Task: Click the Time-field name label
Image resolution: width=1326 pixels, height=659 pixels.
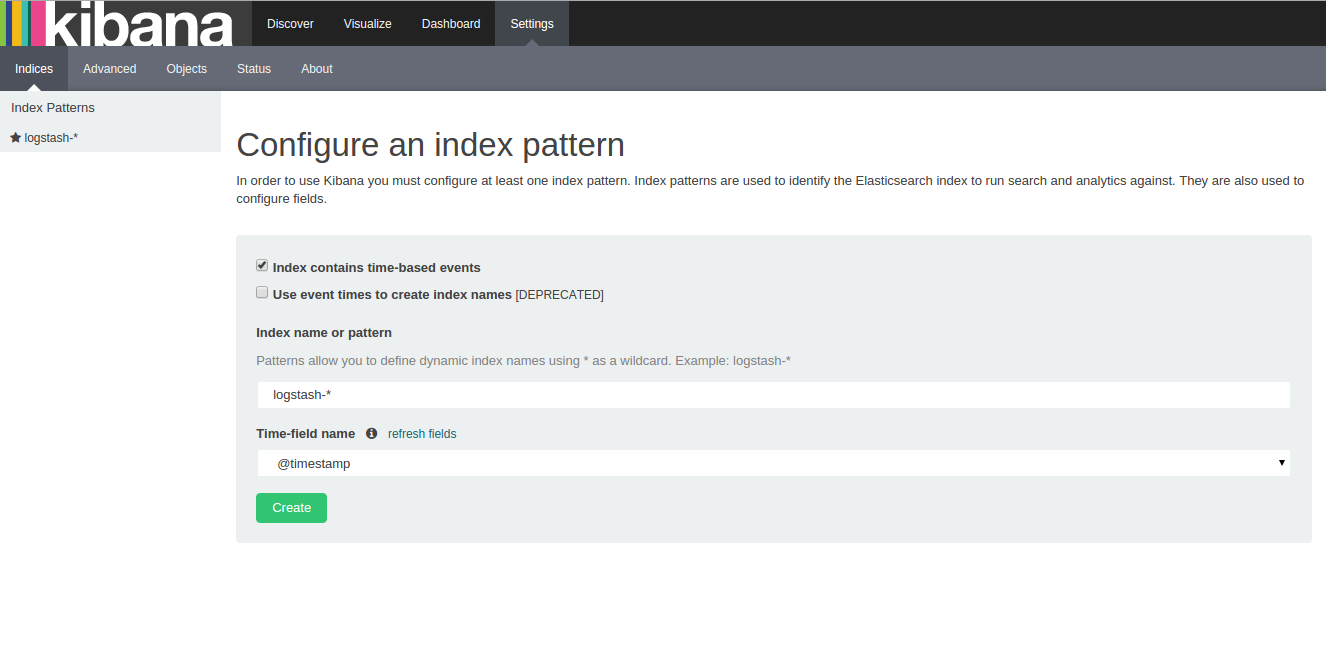Action: (305, 434)
